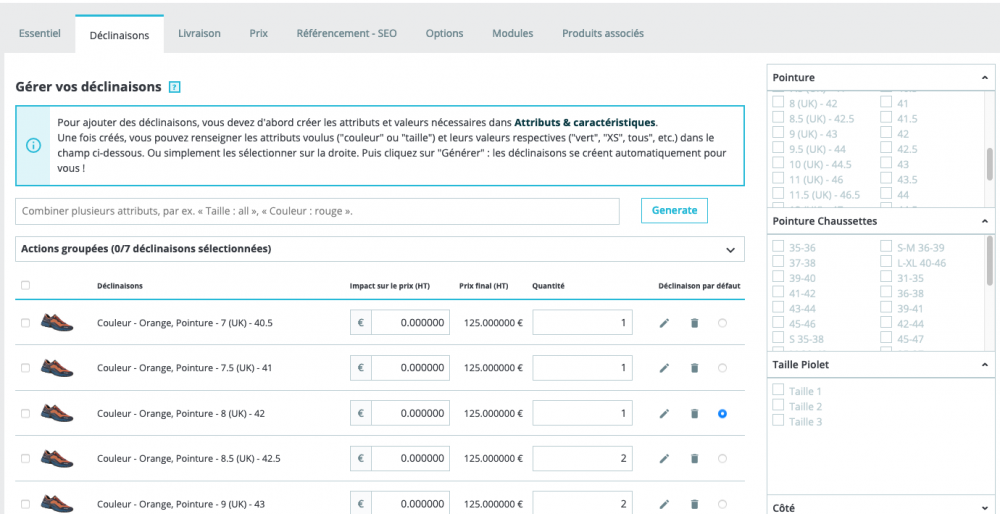The width and height of the screenshot is (1000, 514).
Task: Click the info icon in the blue notice box
Action: tap(33, 145)
